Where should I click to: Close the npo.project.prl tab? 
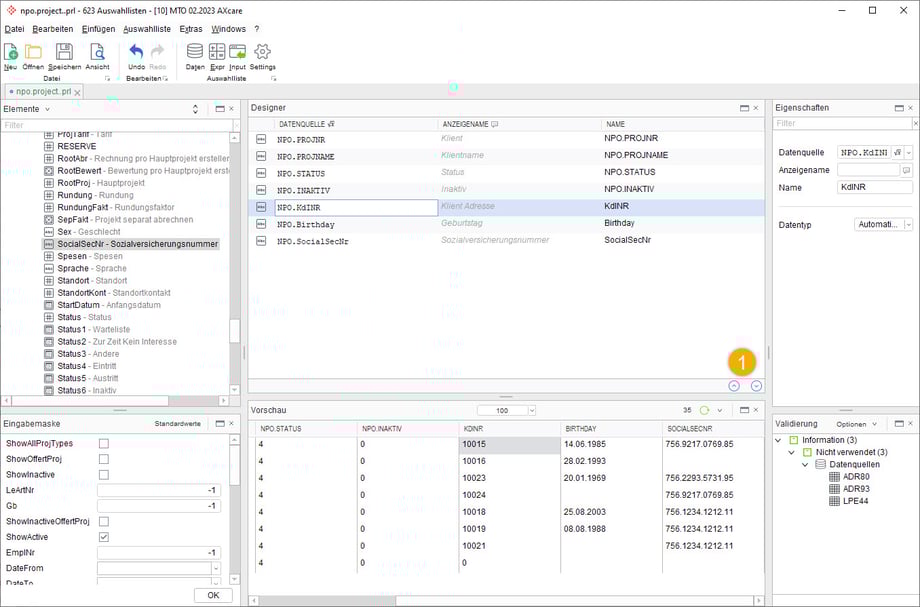pyautogui.click(x=77, y=92)
